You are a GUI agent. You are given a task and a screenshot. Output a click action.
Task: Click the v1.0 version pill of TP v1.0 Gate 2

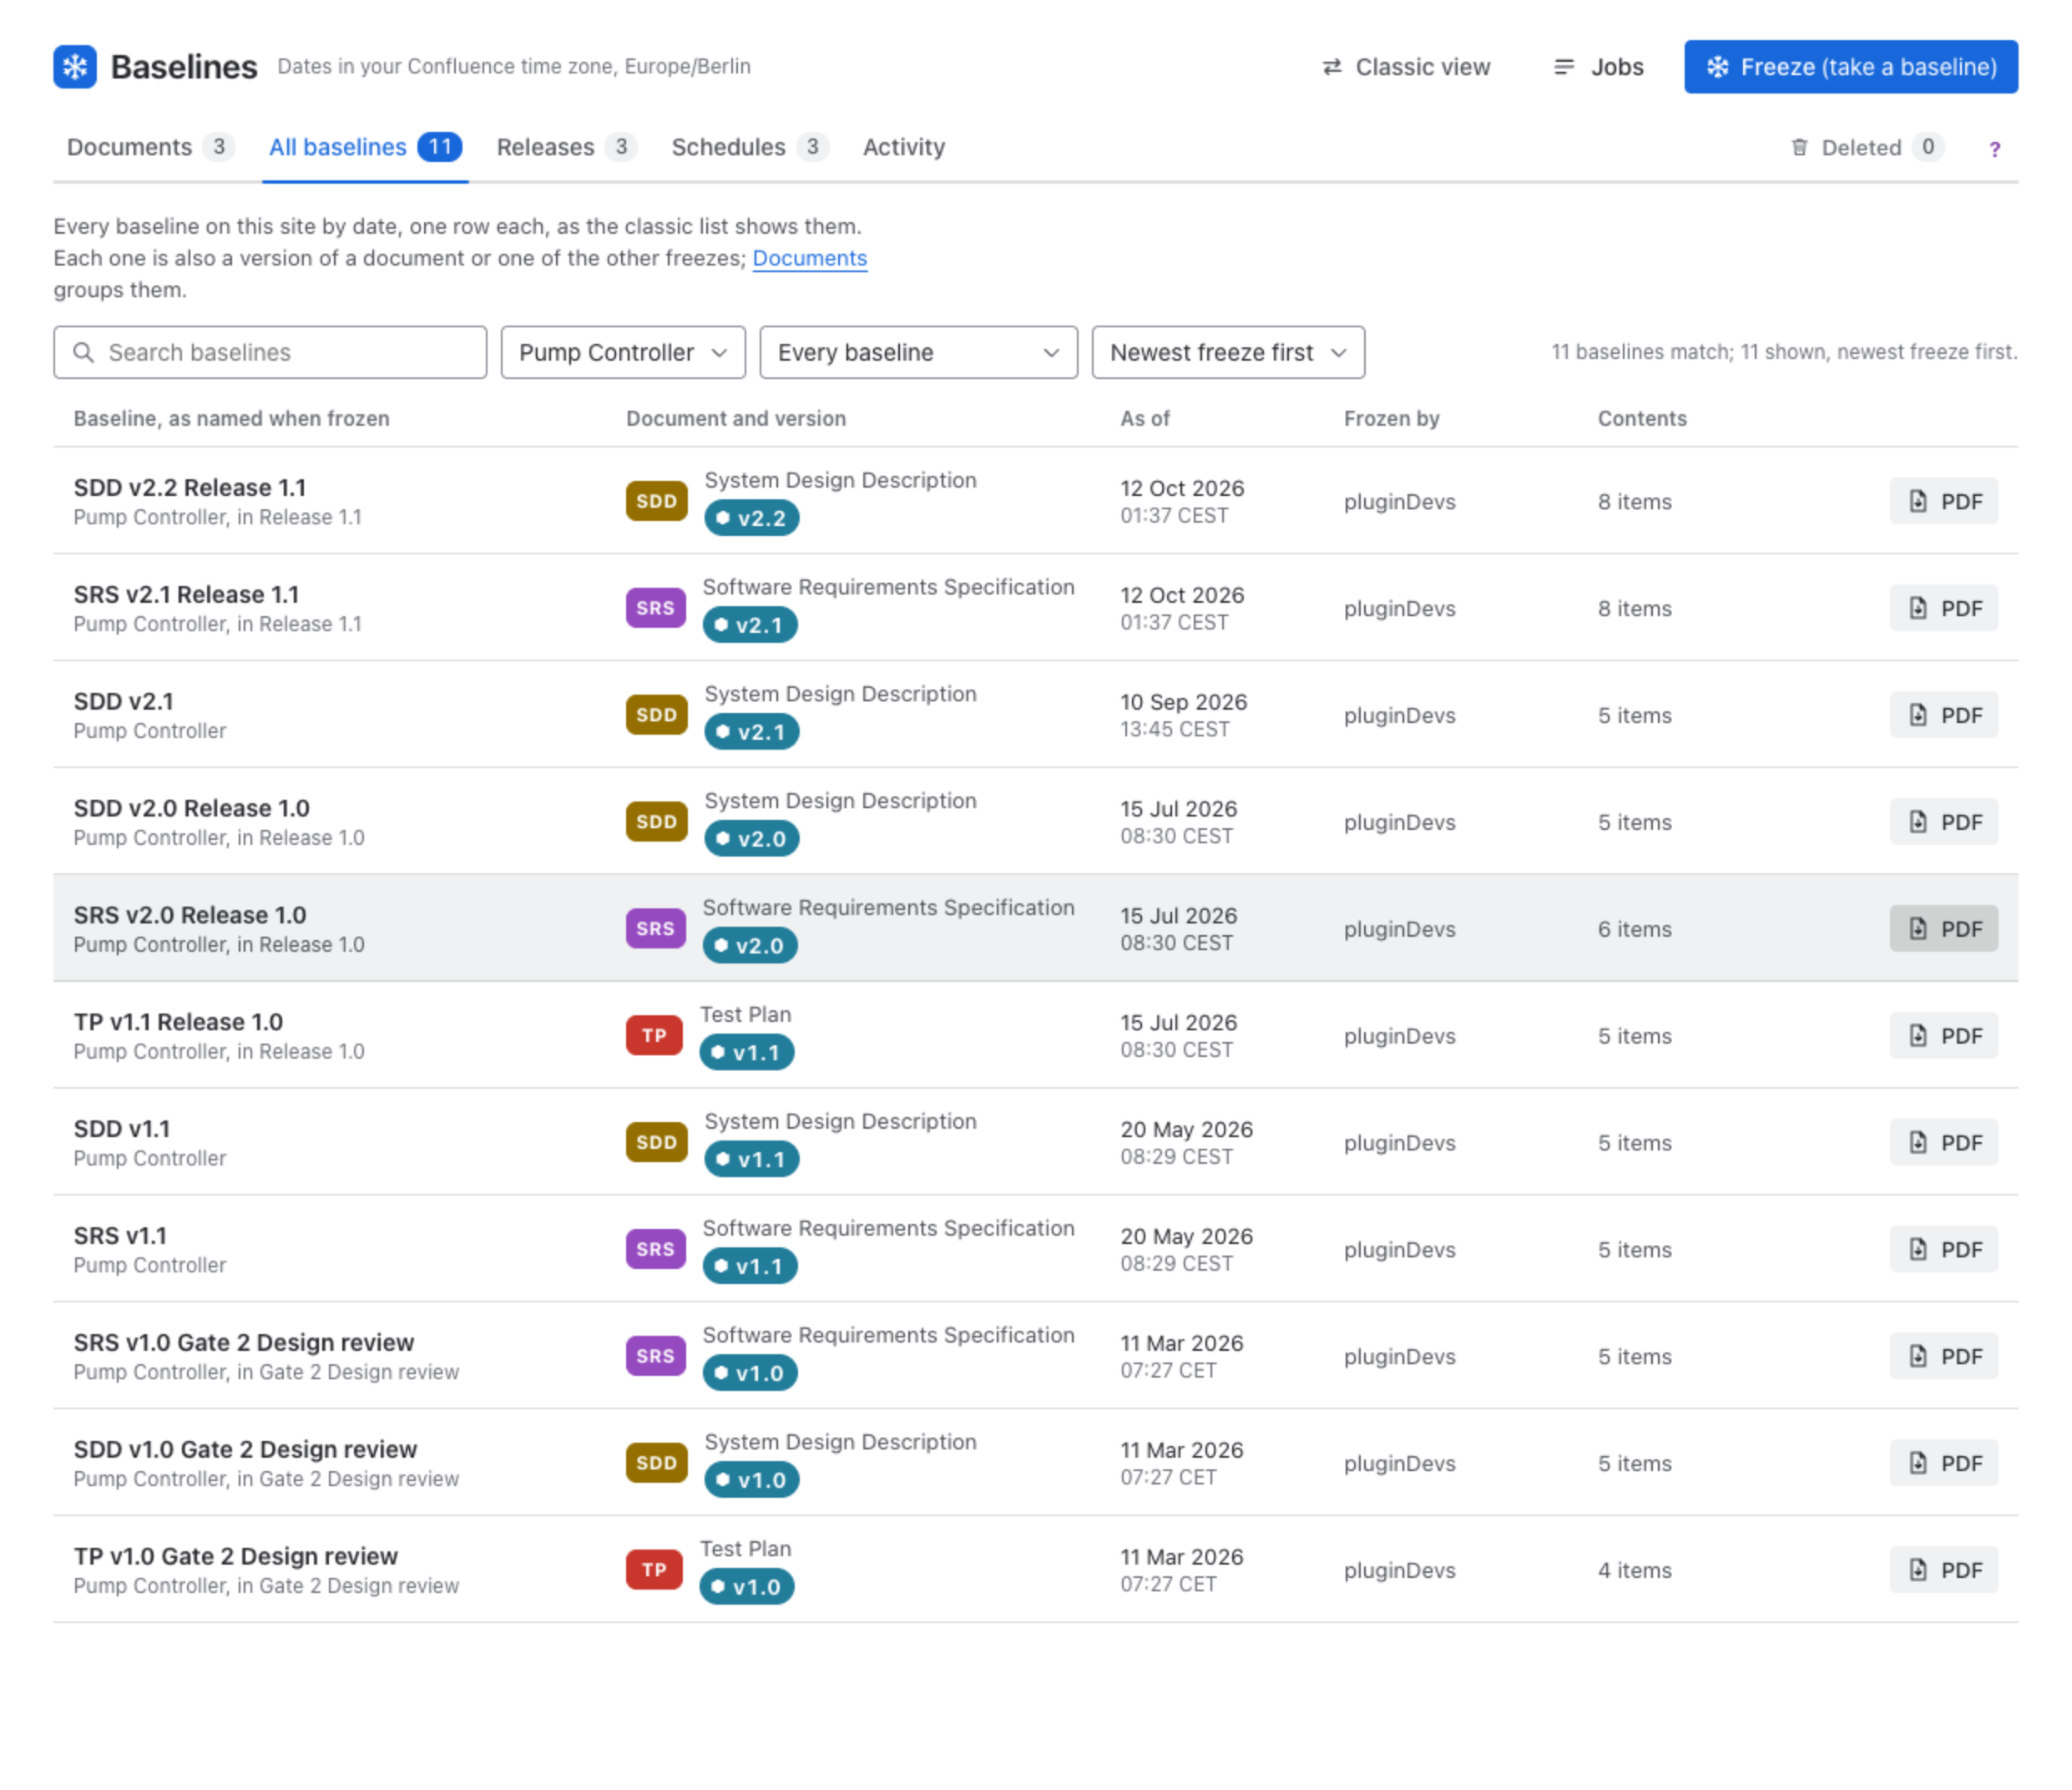tap(746, 1586)
